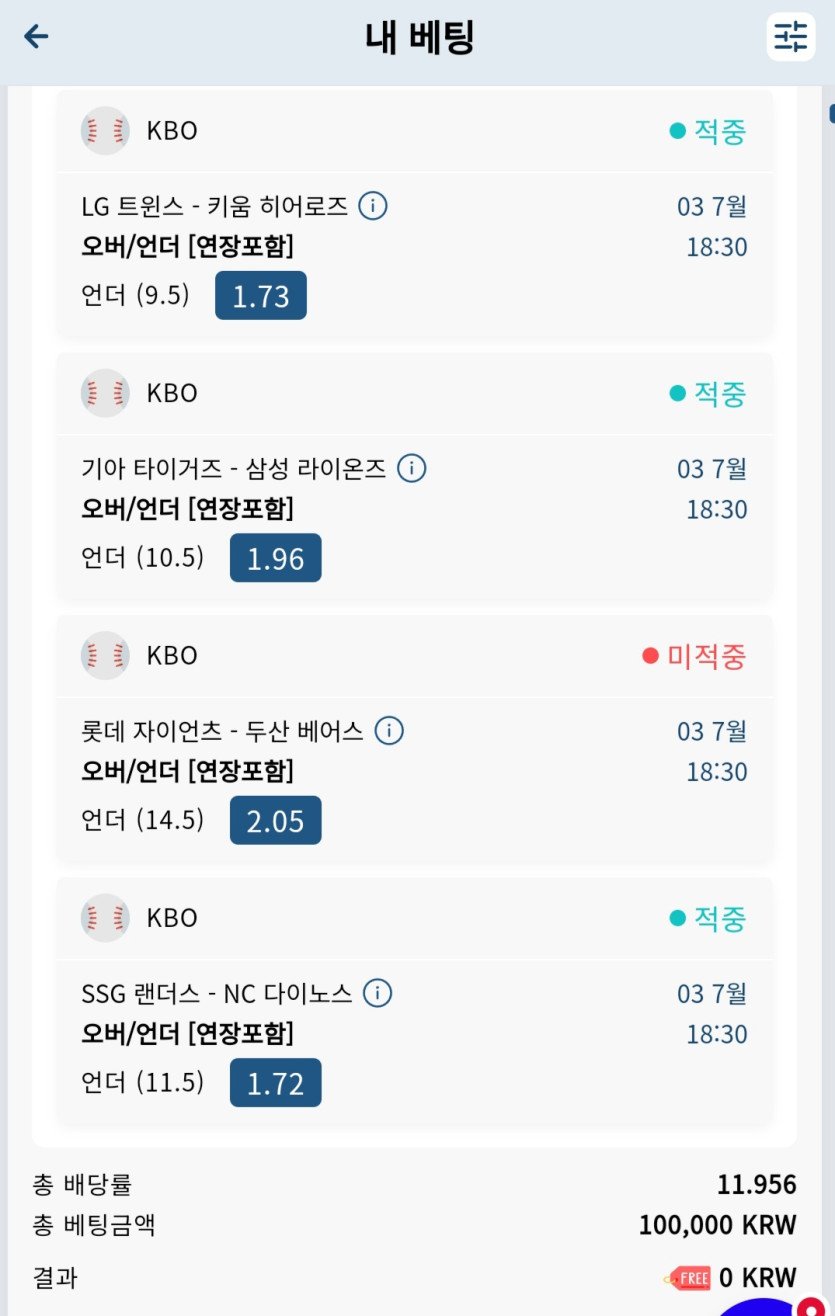Open the filter settings icon
Viewport: 835px width, 1316px height.
790,37
